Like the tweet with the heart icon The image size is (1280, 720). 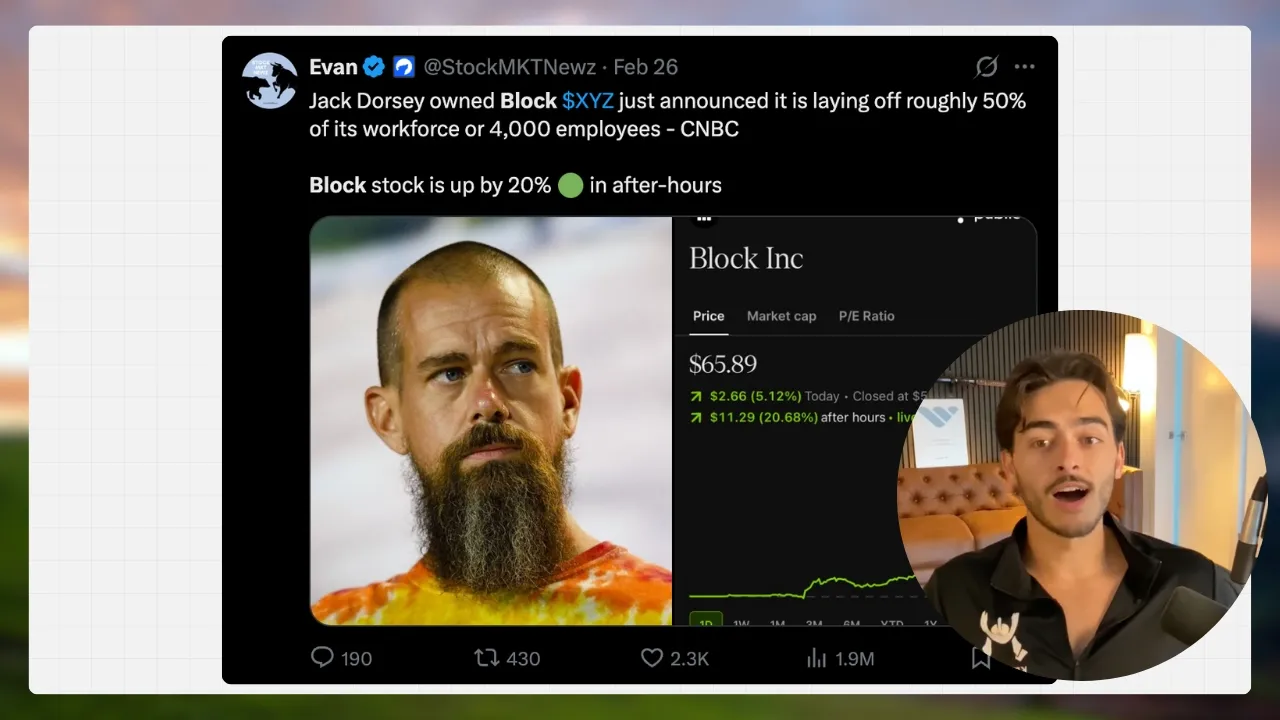652,657
